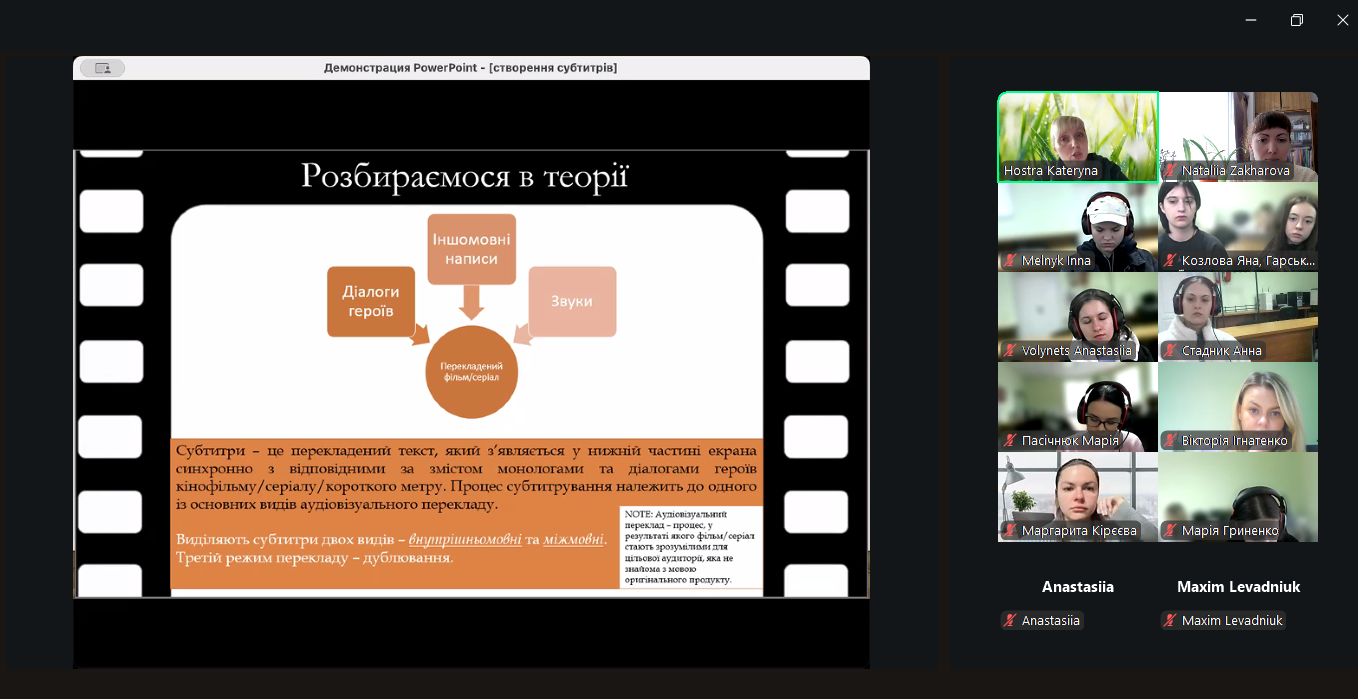Click muted mic icon beside Maxim Levadniuk label

pyautogui.click(x=1170, y=621)
